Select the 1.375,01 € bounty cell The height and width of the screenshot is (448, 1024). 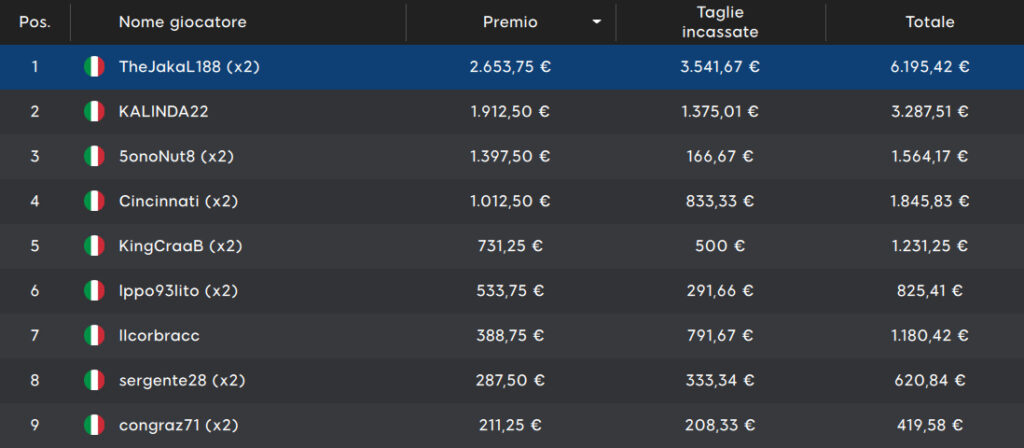[x=720, y=112]
